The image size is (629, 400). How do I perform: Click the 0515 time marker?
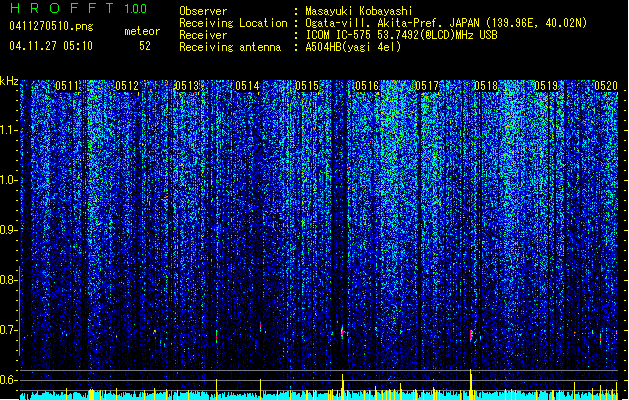tap(307, 86)
